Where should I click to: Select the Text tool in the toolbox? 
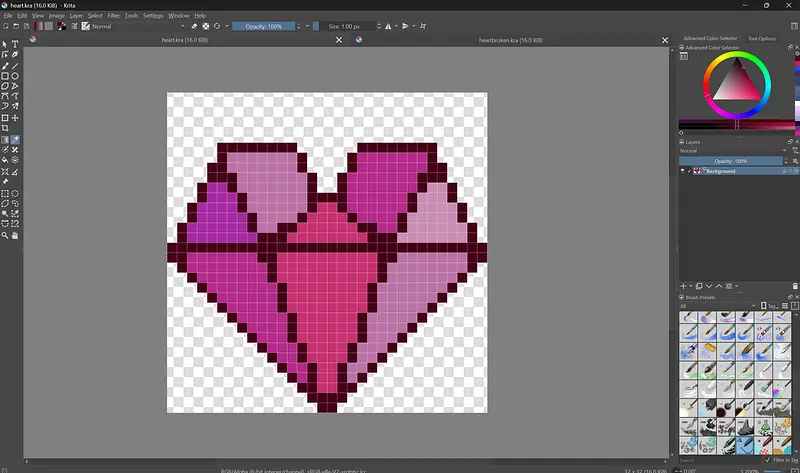[15, 45]
